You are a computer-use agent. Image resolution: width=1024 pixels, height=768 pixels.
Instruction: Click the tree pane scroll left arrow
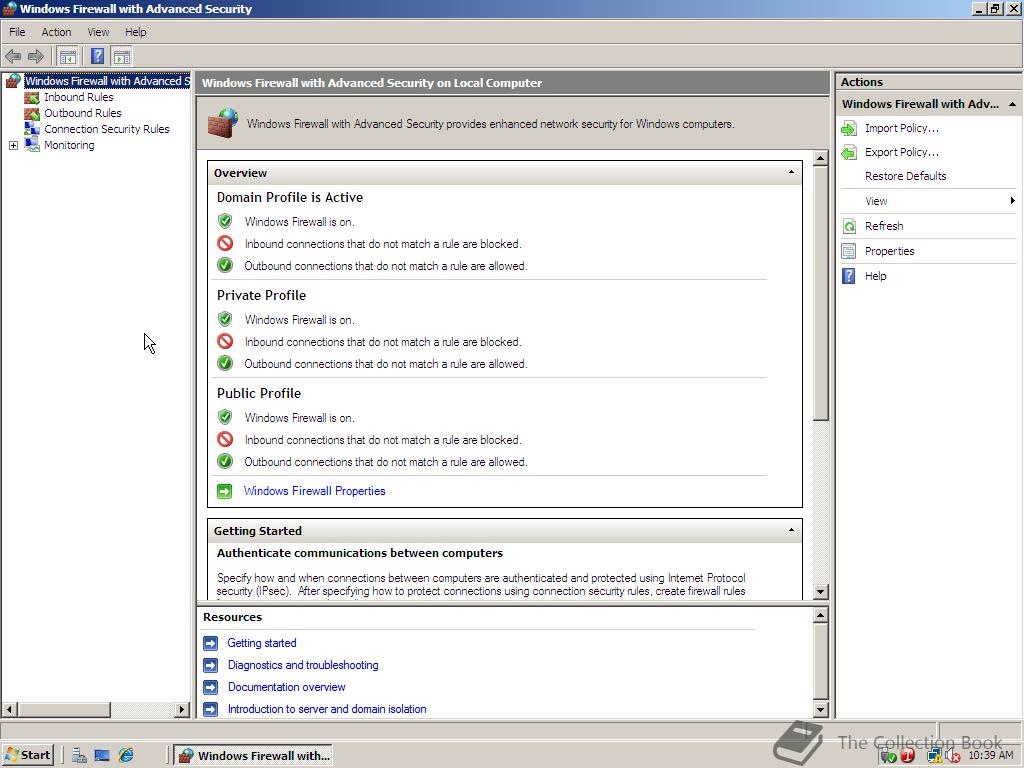click(x=9, y=709)
